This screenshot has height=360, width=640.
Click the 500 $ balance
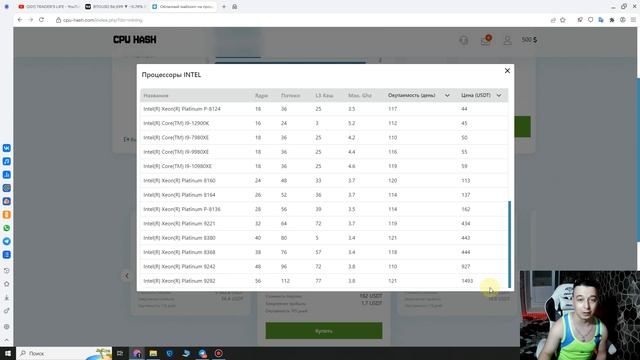coord(529,40)
